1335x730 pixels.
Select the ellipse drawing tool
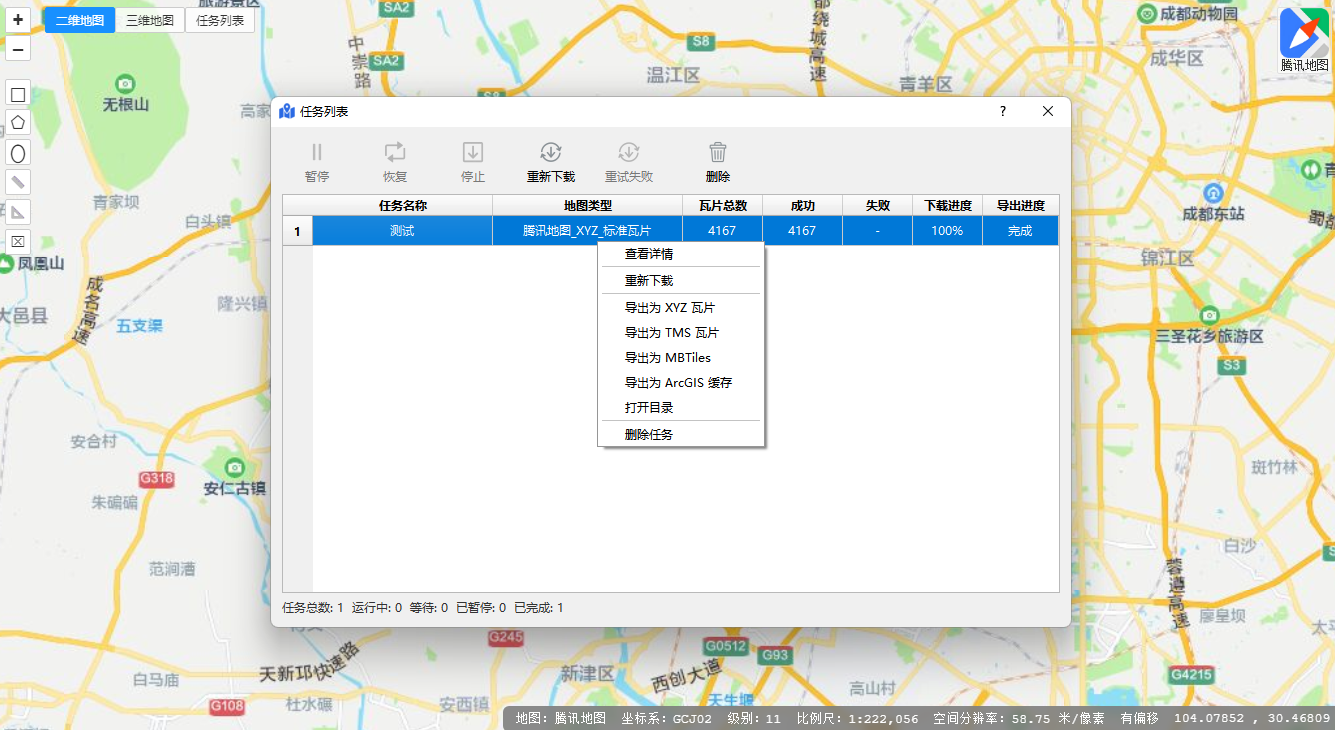point(18,153)
